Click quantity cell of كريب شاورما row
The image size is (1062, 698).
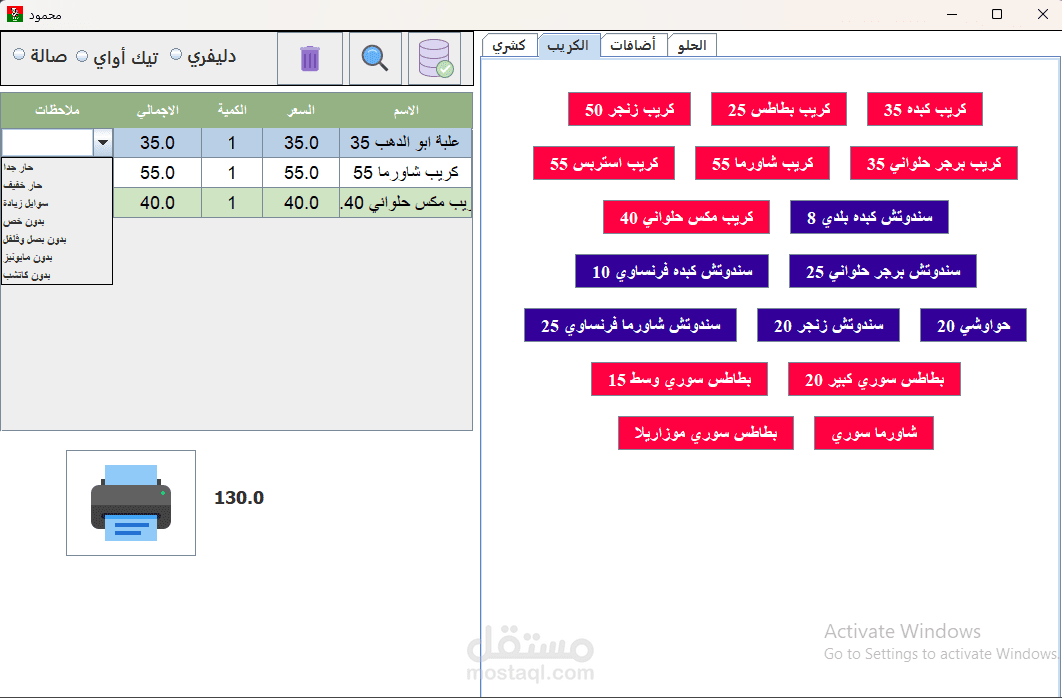[232, 173]
